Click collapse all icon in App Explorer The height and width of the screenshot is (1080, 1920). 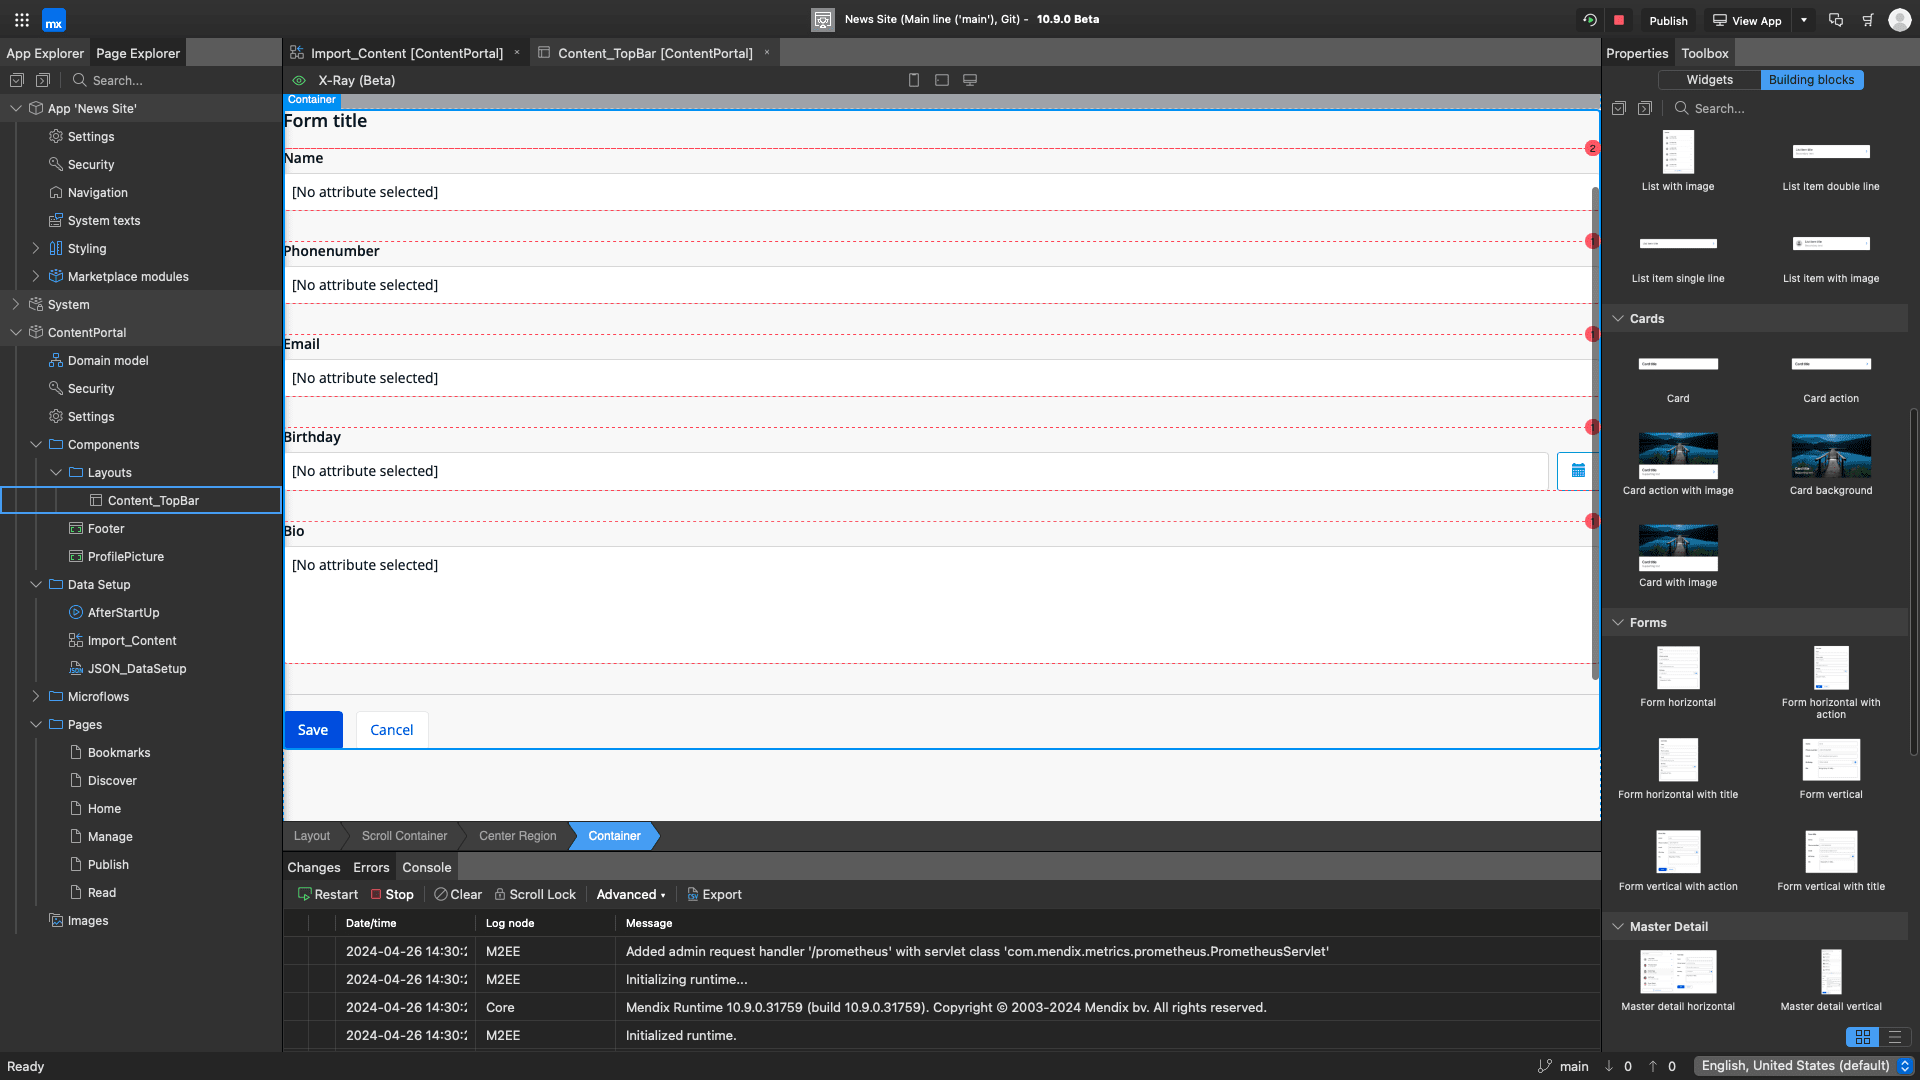tap(43, 80)
